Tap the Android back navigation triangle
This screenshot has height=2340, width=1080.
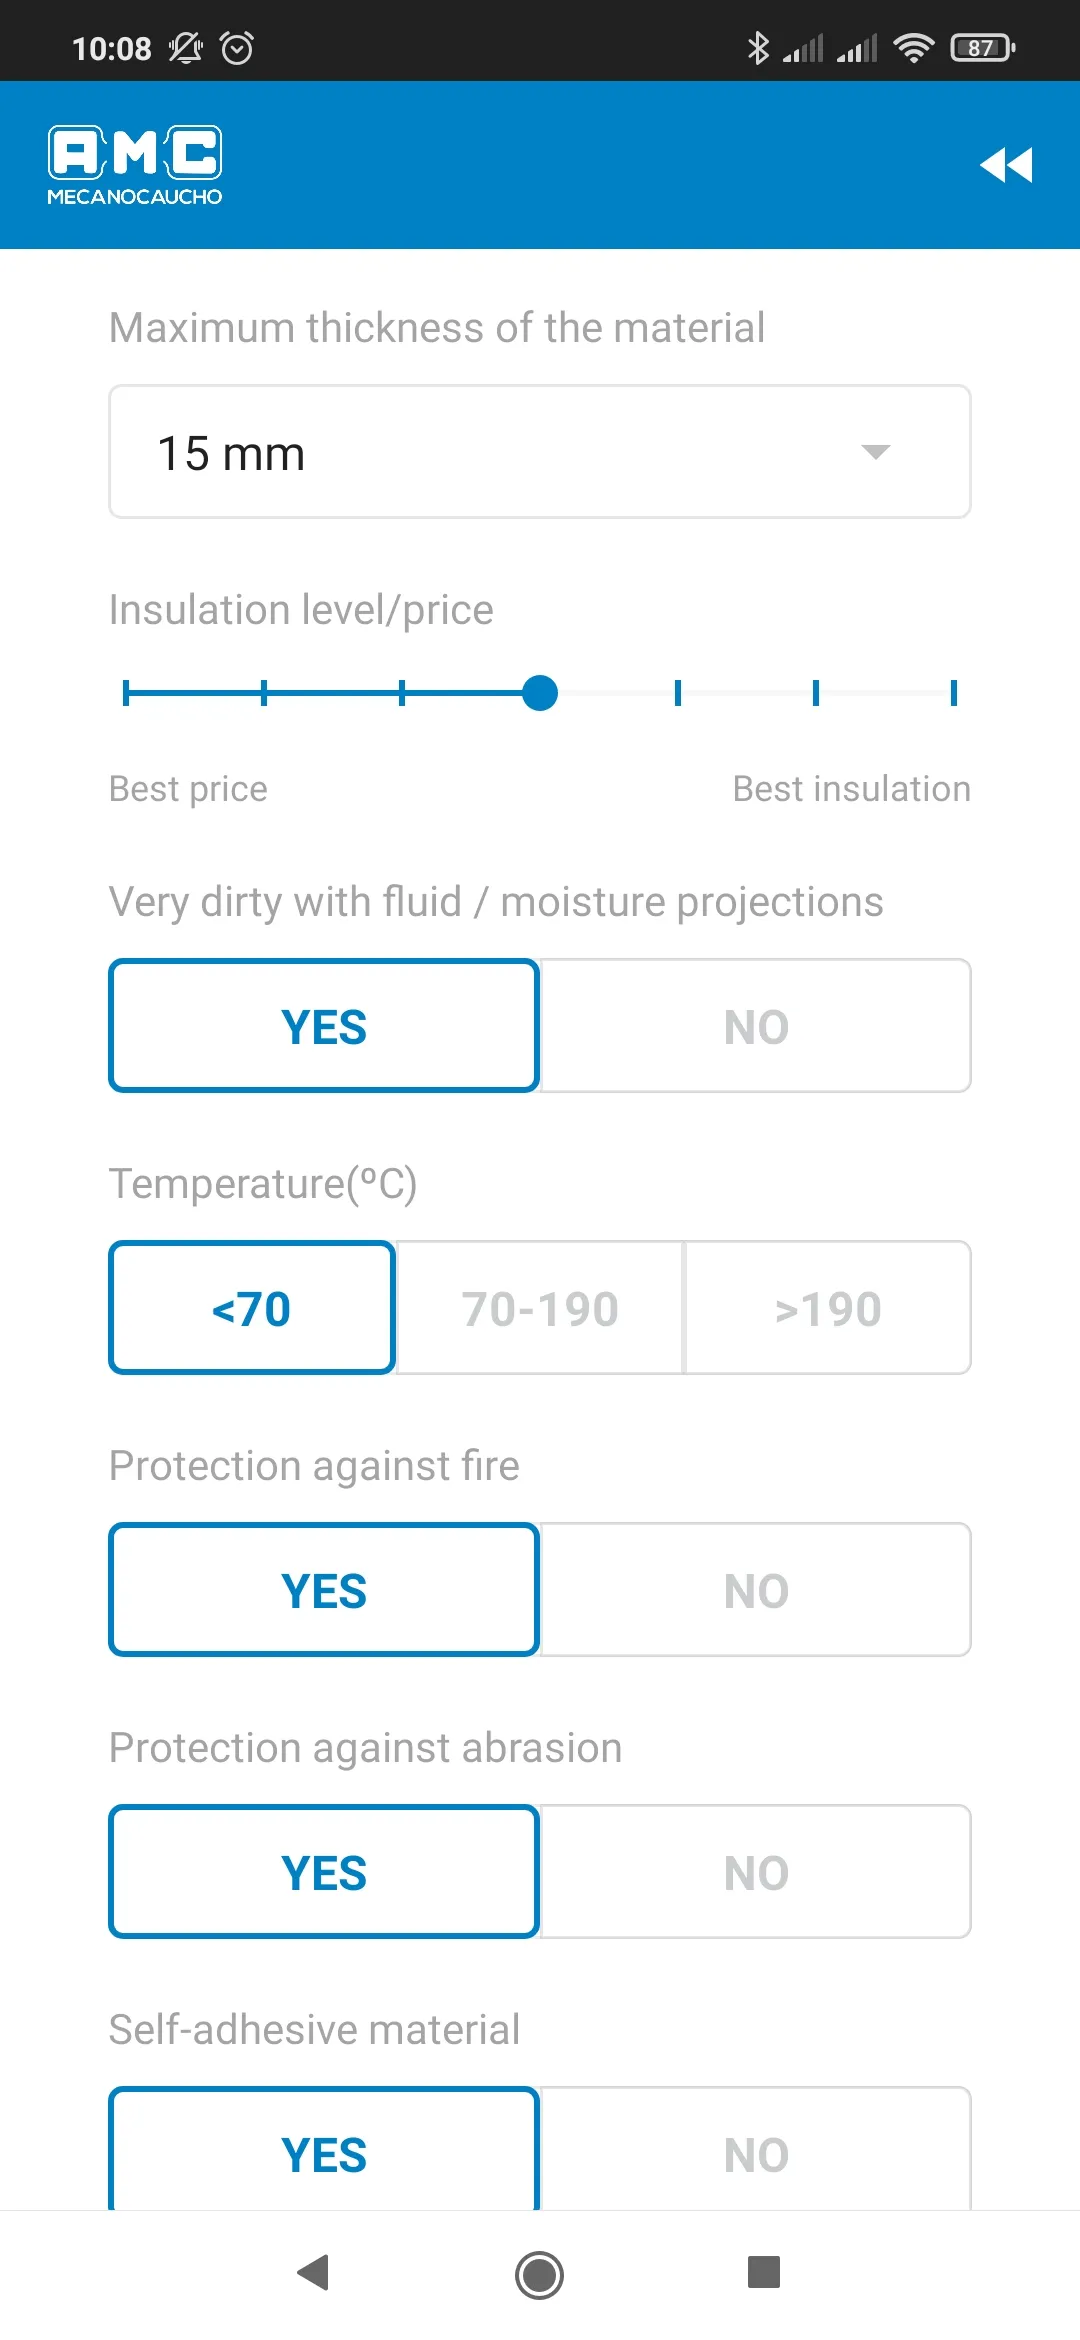(x=314, y=2272)
